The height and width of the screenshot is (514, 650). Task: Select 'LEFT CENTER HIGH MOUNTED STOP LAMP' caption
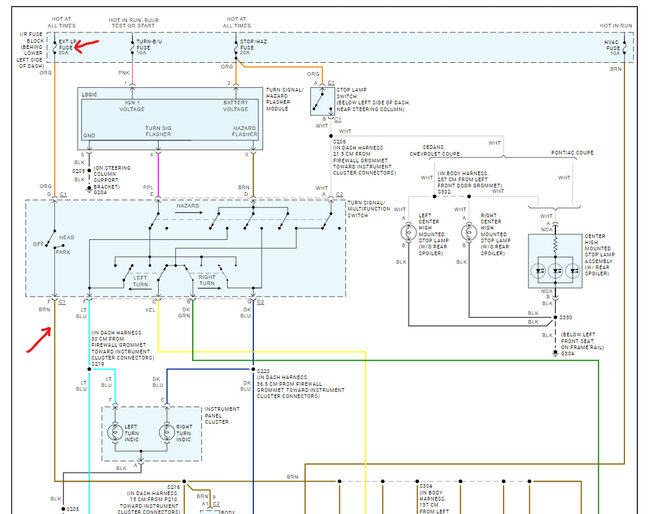[x=434, y=234]
